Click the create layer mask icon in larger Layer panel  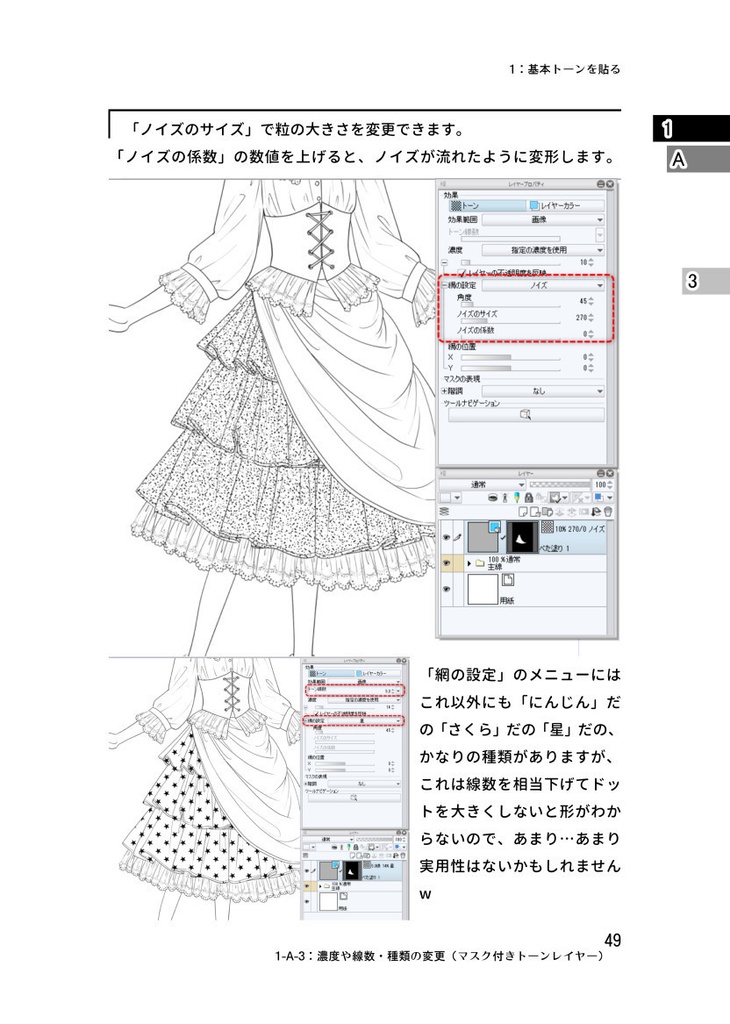click(584, 511)
